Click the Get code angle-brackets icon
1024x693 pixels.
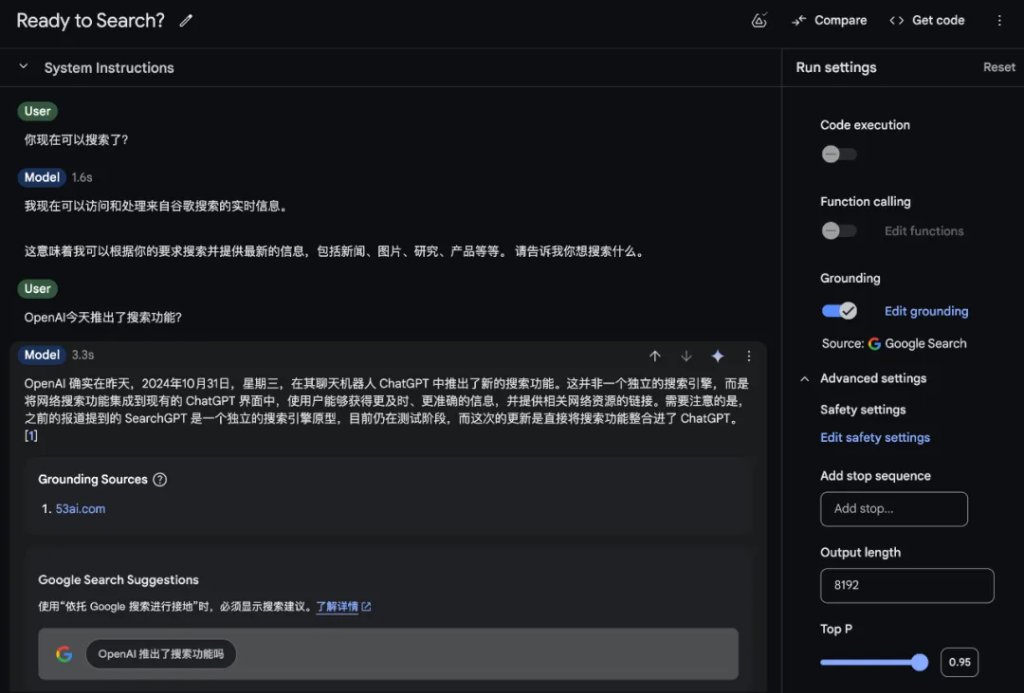click(898, 20)
